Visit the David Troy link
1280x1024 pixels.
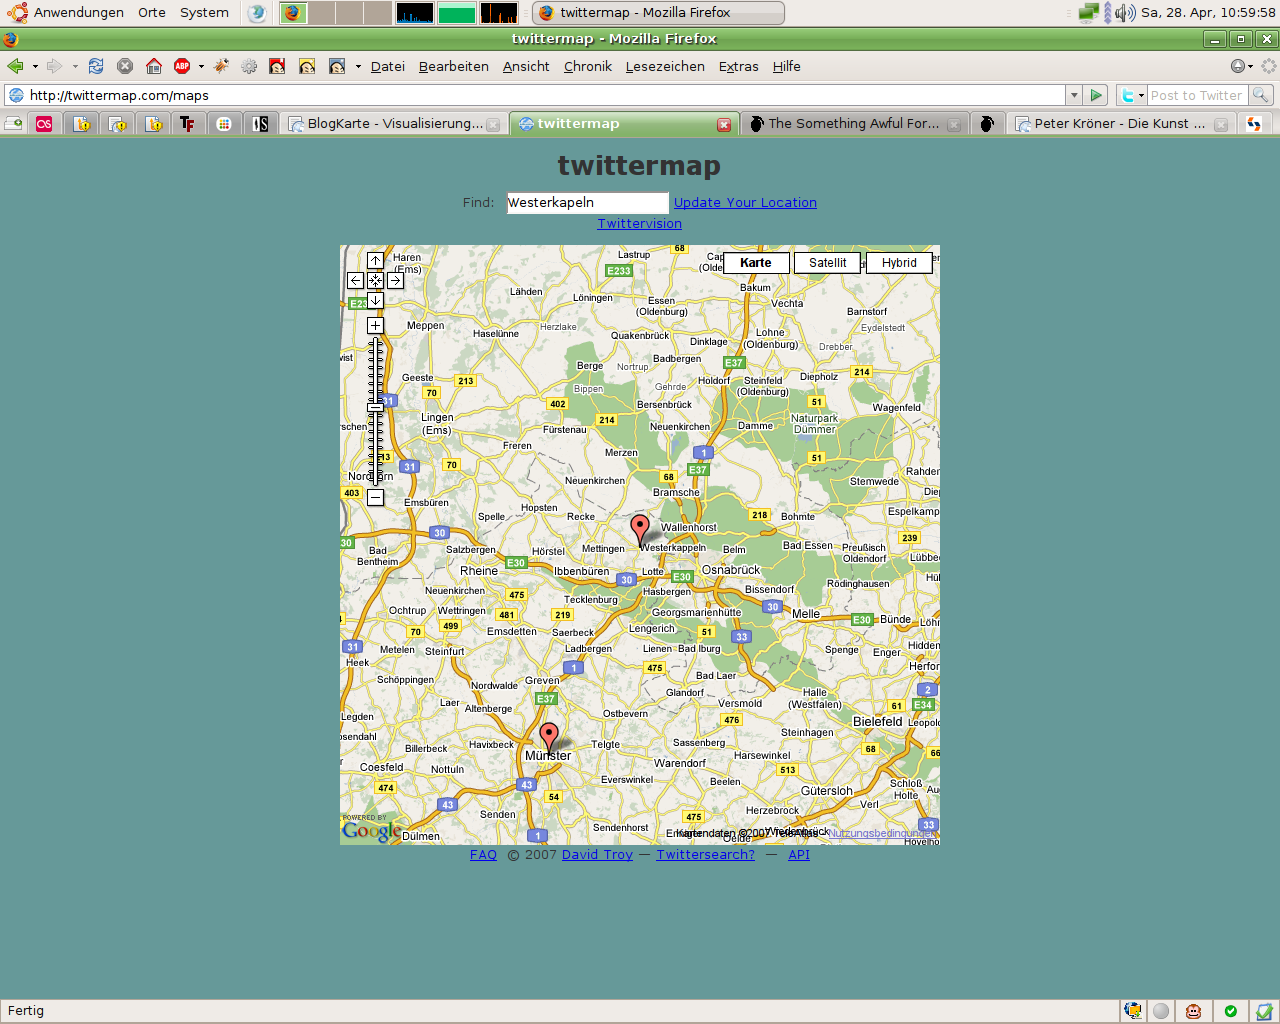(597, 854)
